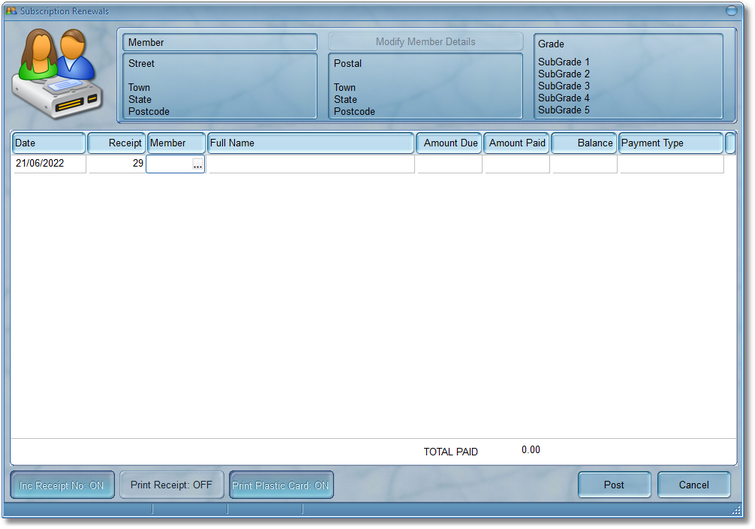Click the date cell 21/06/2022
The width and height of the screenshot is (755, 529).
tap(48, 164)
